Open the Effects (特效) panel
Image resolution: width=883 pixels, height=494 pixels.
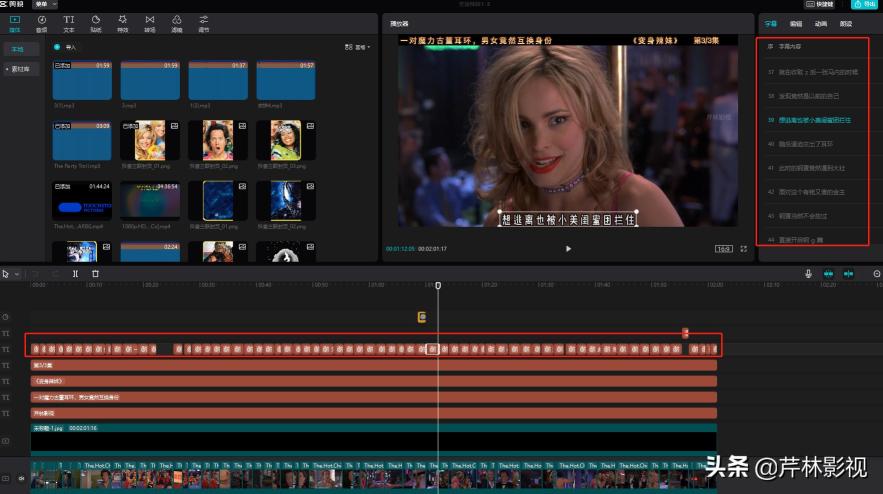123,24
